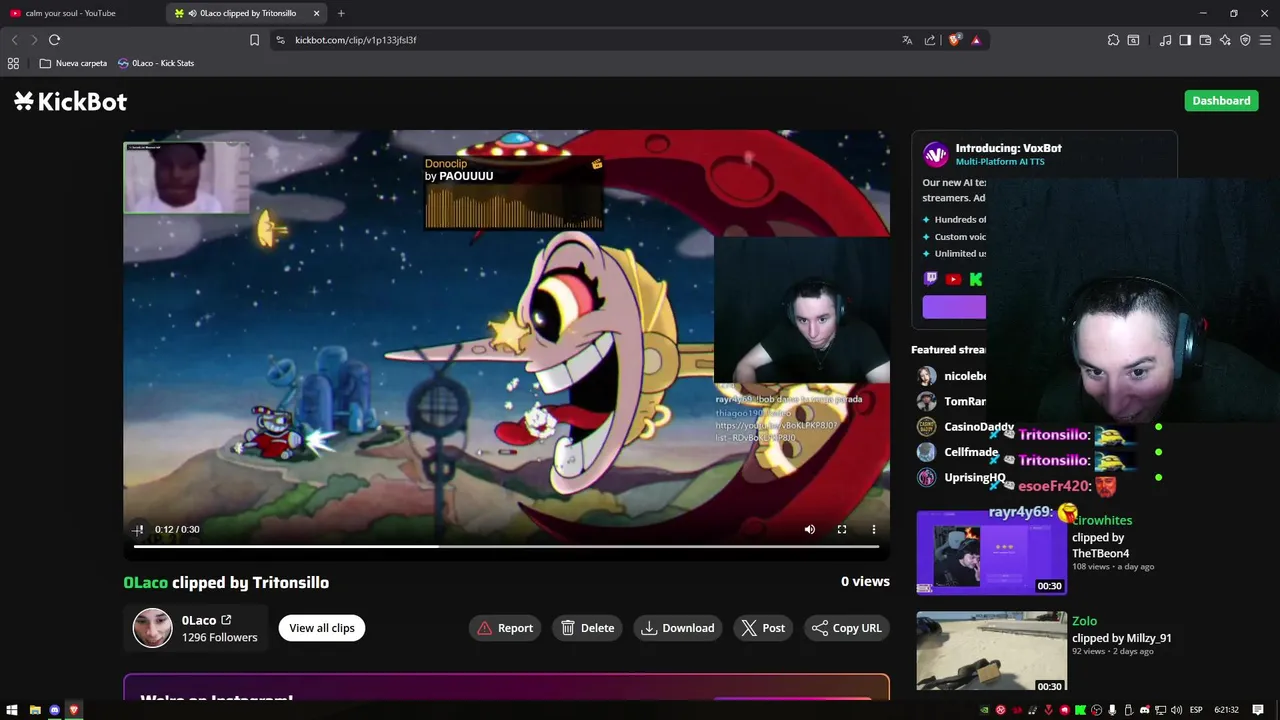1280x720 pixels.
Task: Open the speaker volume tray icon
Action: pyautogui.click(x=1177, y=710)
